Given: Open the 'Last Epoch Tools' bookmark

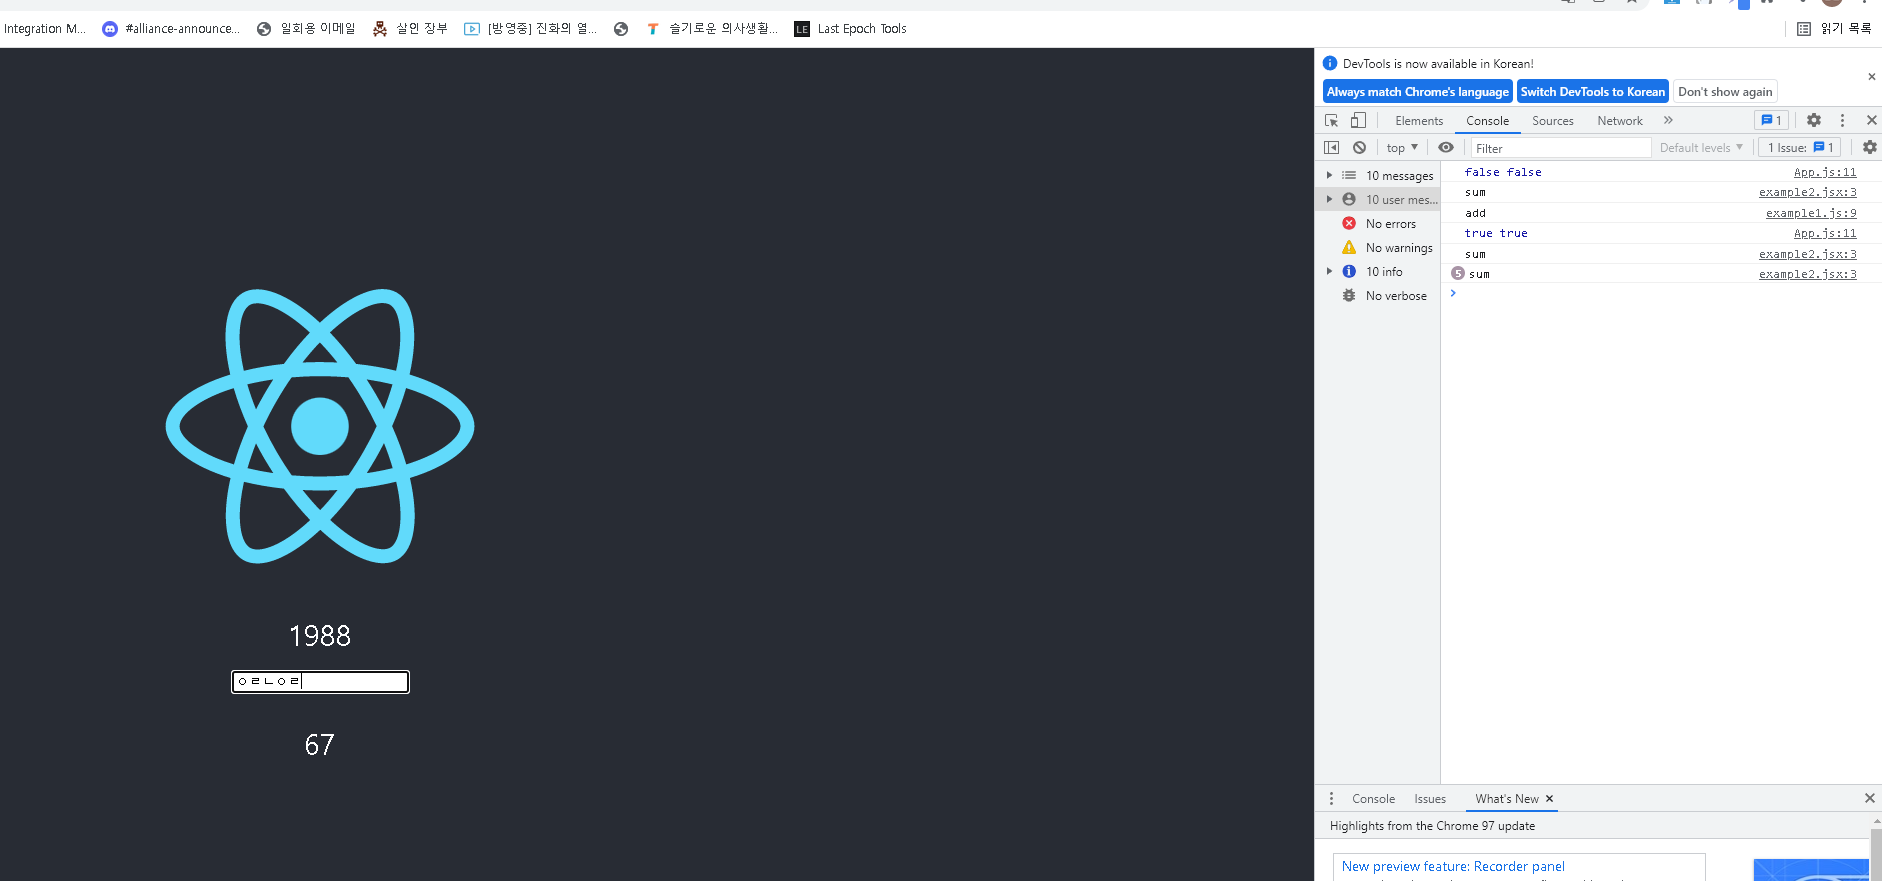Looking at the screenshot, I should click(851, 29).
